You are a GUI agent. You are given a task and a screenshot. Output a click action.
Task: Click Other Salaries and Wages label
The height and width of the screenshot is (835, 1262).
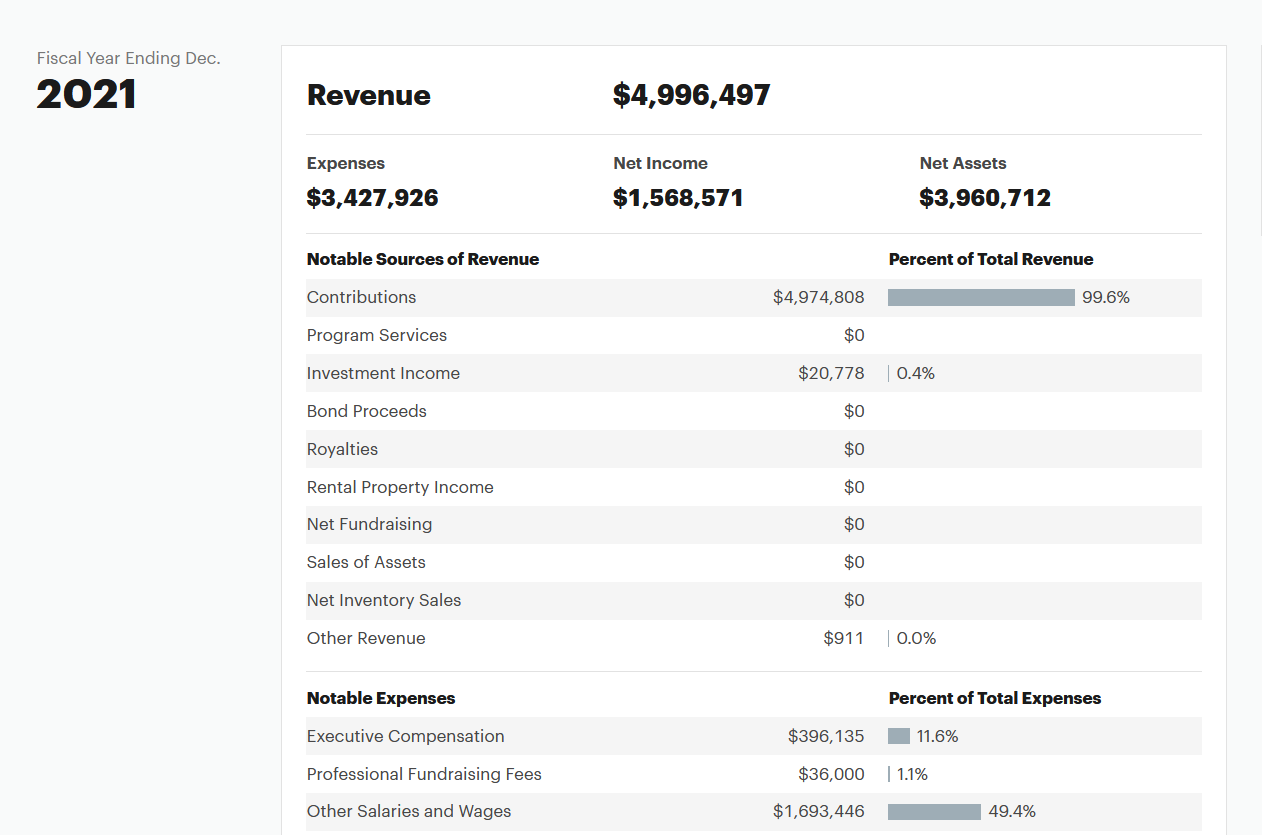pos(409,811)
